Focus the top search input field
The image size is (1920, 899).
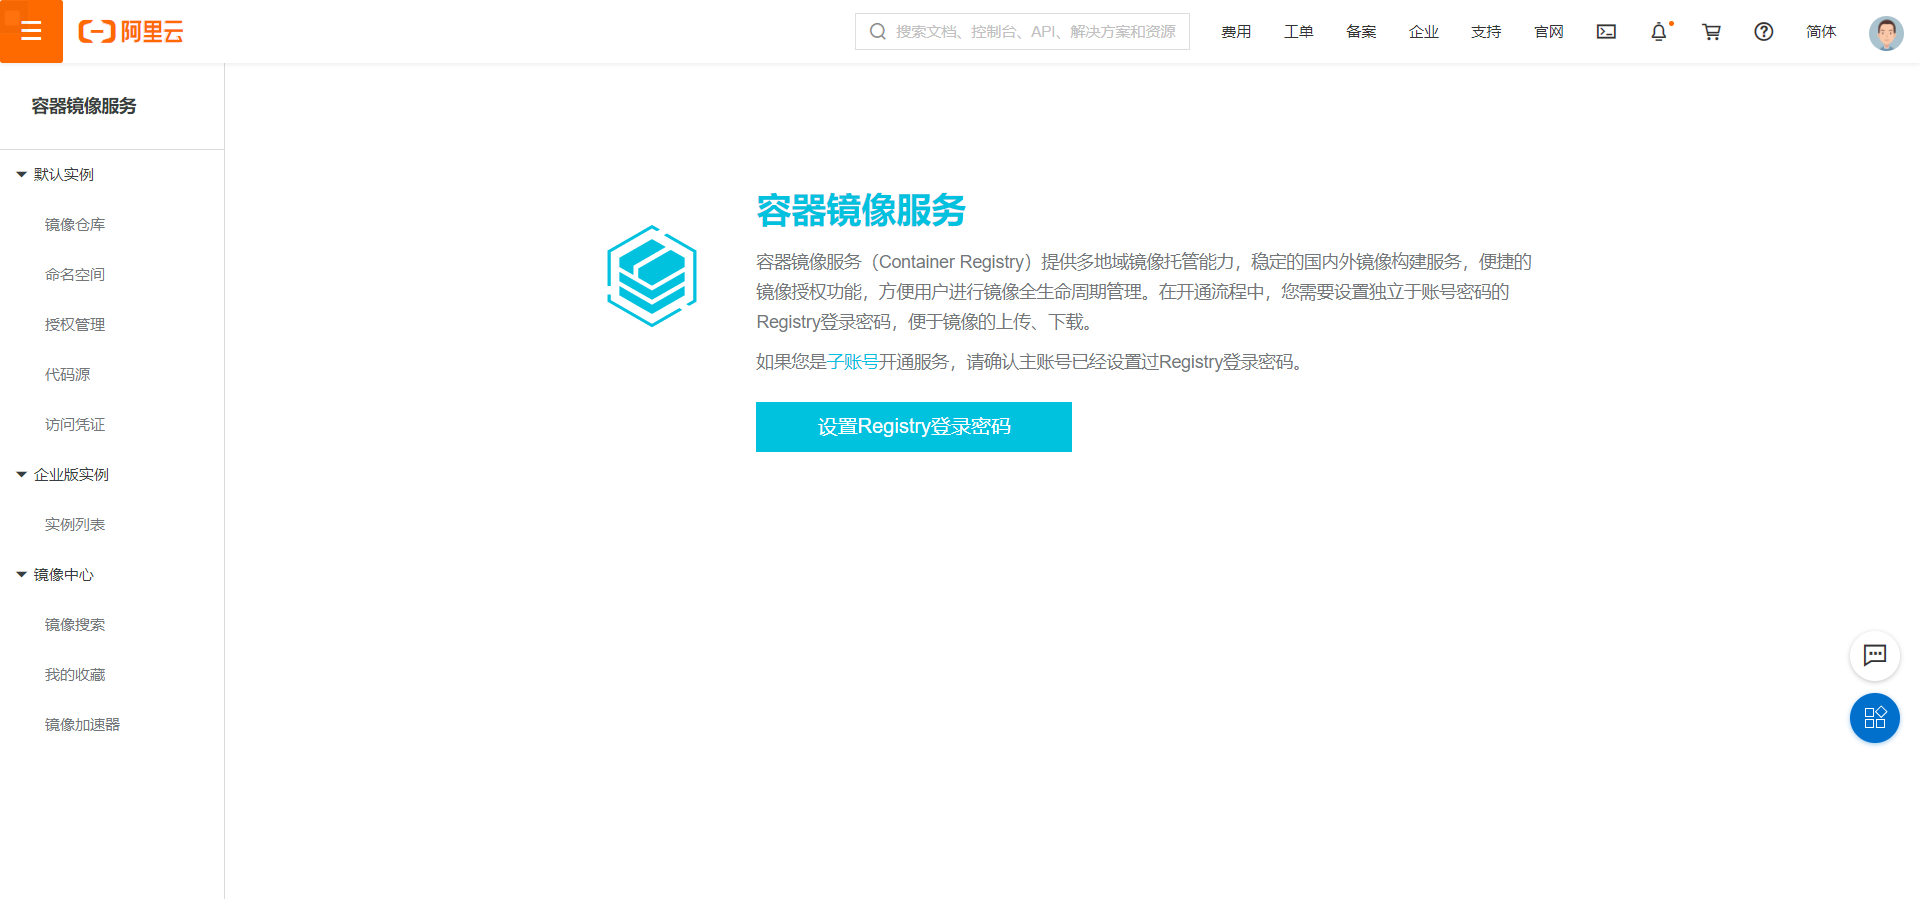[1022, 32]
